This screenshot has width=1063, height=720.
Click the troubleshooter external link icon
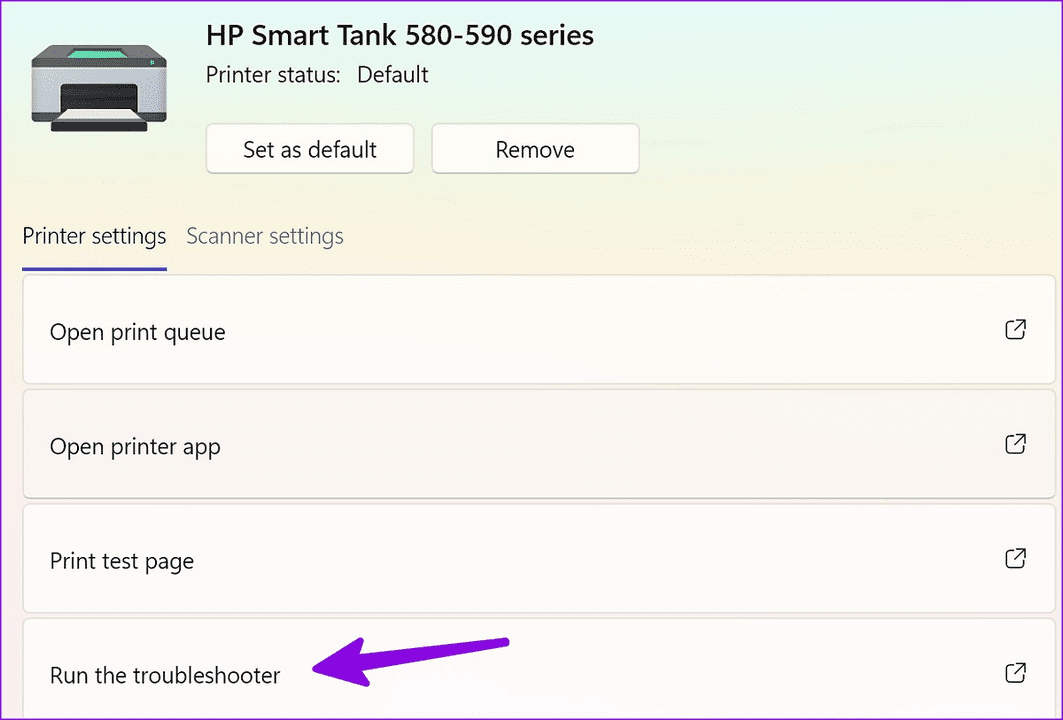coord(1015,673)
